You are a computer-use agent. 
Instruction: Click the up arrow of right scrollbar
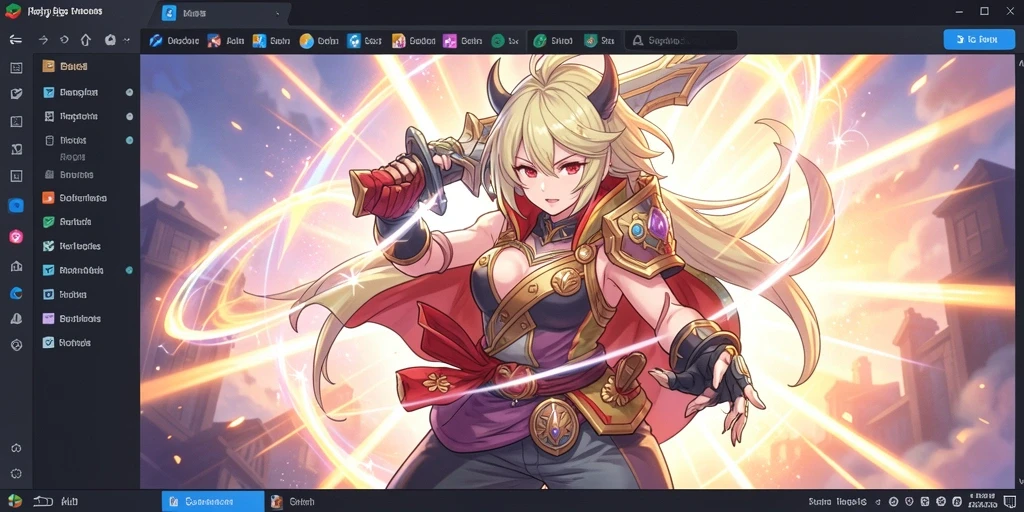1020,64
